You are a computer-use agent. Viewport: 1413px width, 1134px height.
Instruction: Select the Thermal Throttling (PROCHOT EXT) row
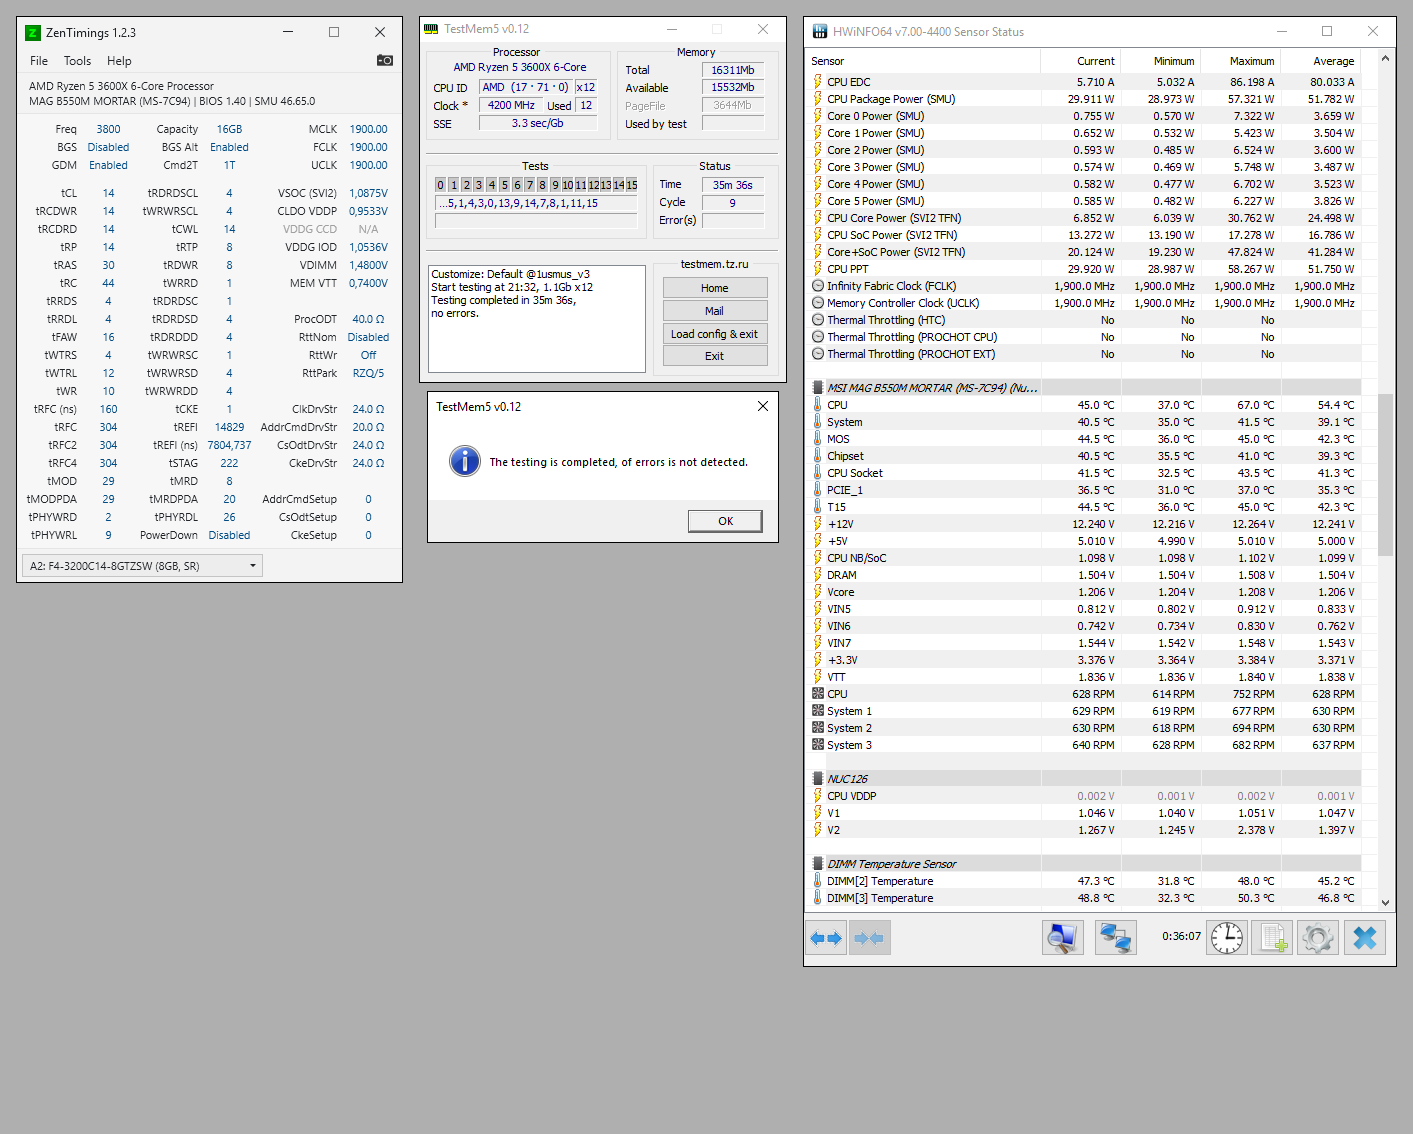pos(1084,354)
